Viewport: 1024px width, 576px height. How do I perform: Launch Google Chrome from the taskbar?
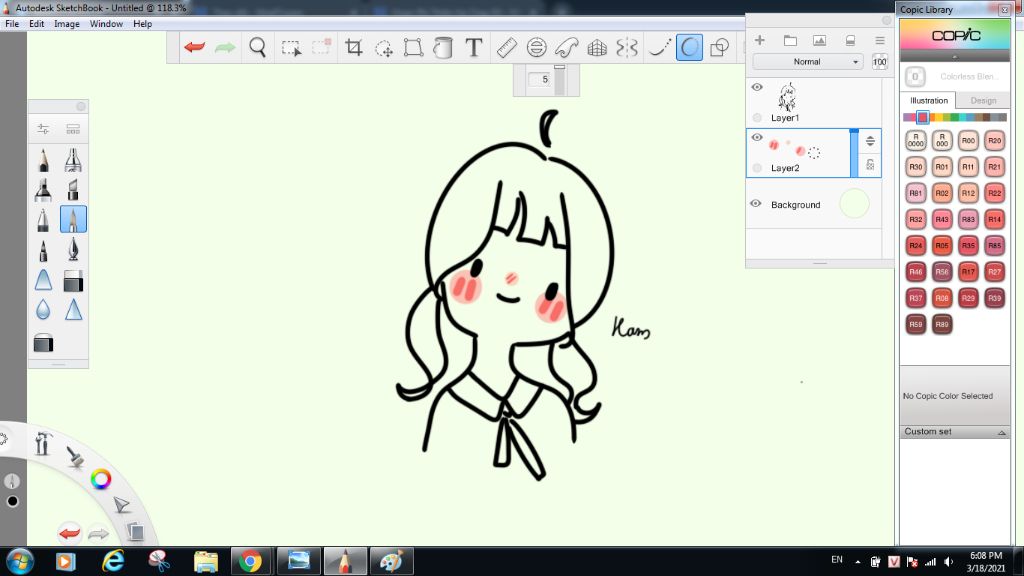pyautogui.click(x=250, y=561)
